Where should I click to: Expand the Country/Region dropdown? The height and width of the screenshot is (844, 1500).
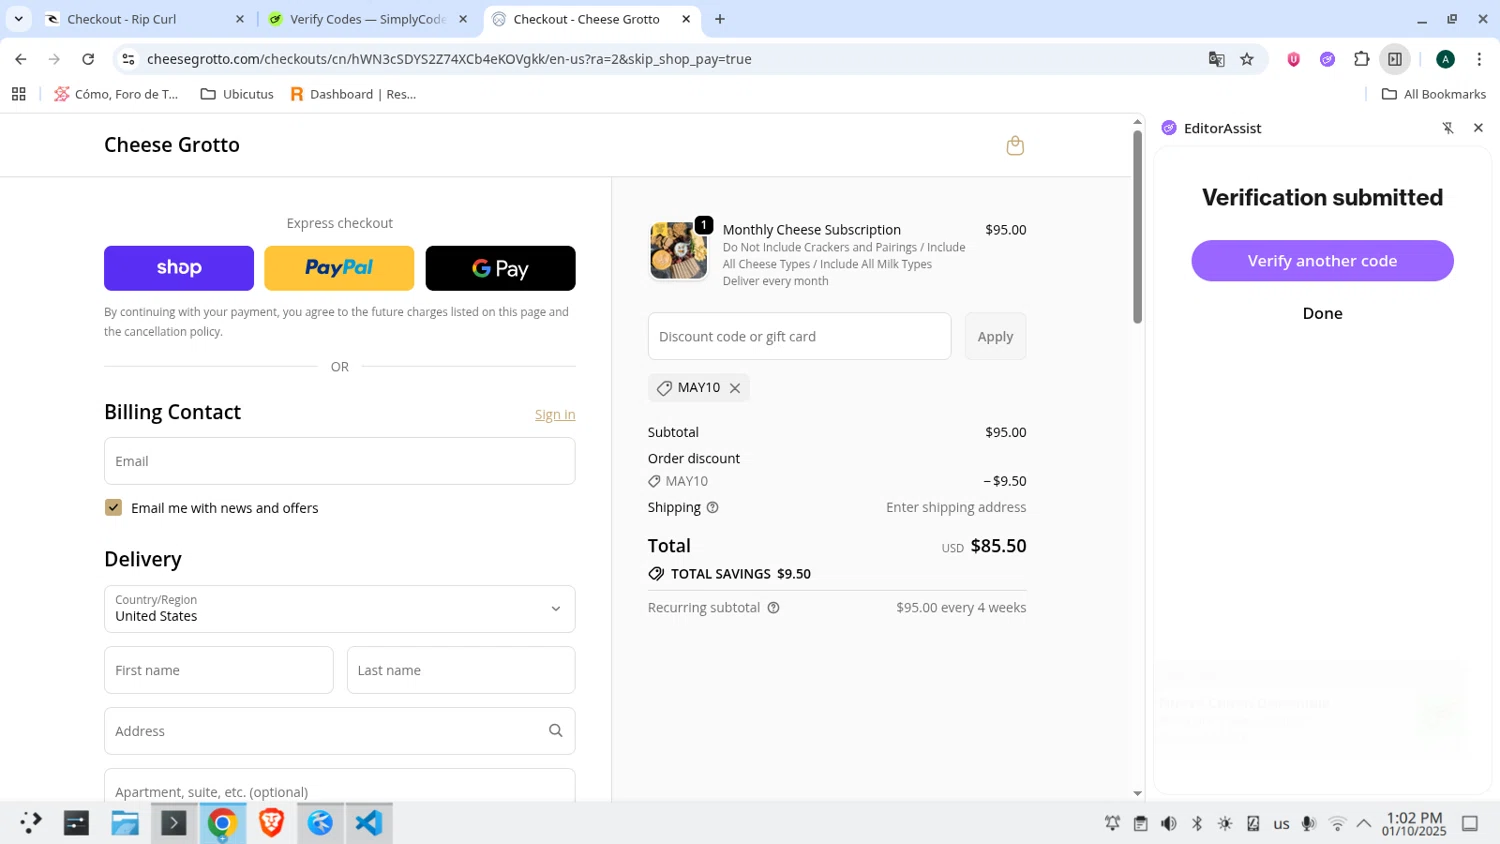coord(340,609)
